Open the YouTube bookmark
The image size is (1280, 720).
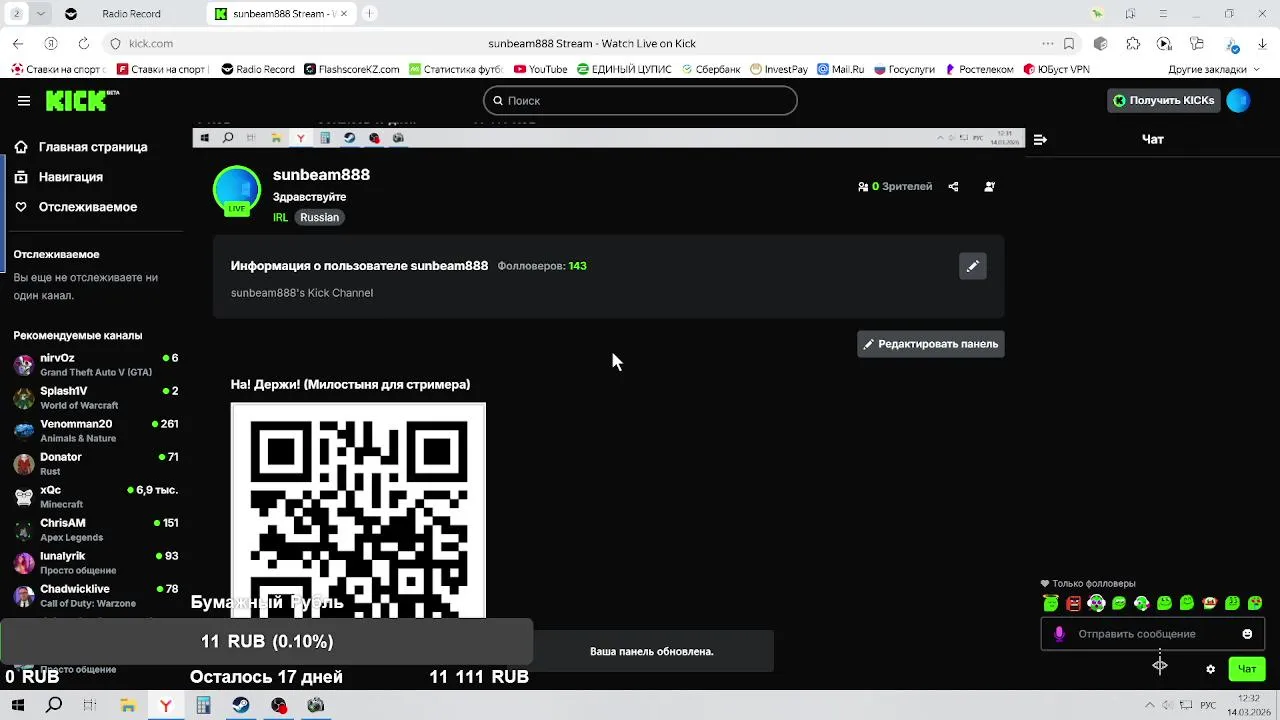(x=540, y=70)
